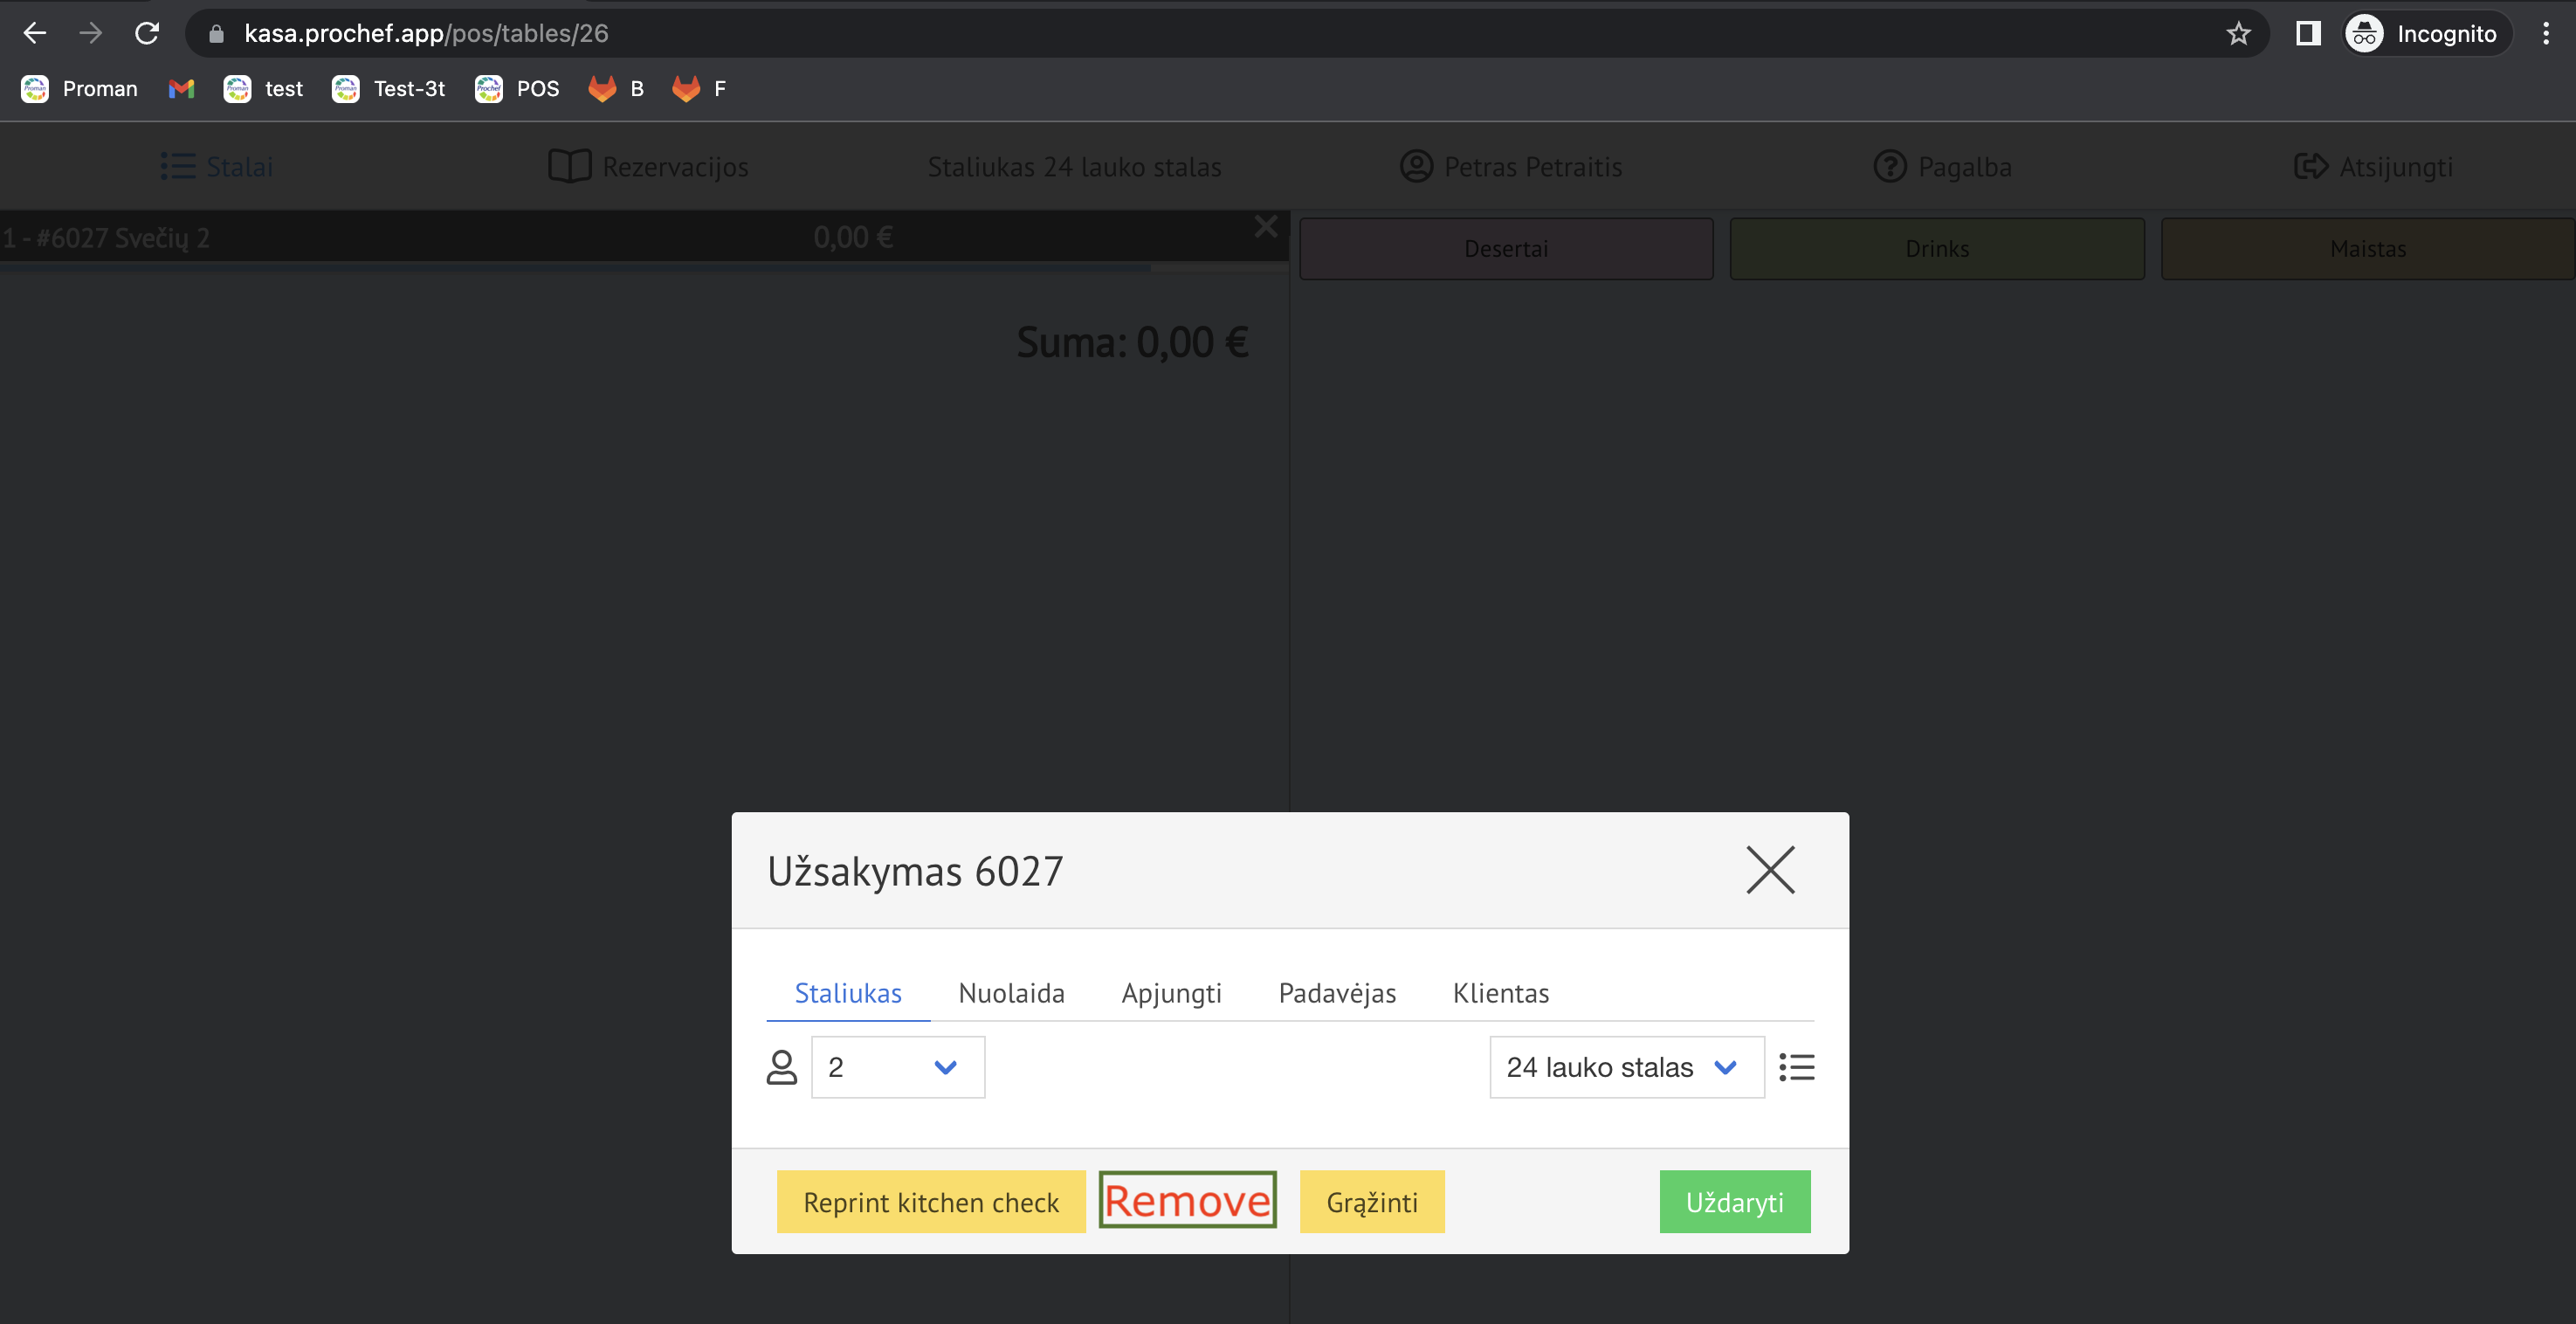Select the Padavėjas tab
The width and height of the screenshot is (2576, 1324).
pos(1337,993)
